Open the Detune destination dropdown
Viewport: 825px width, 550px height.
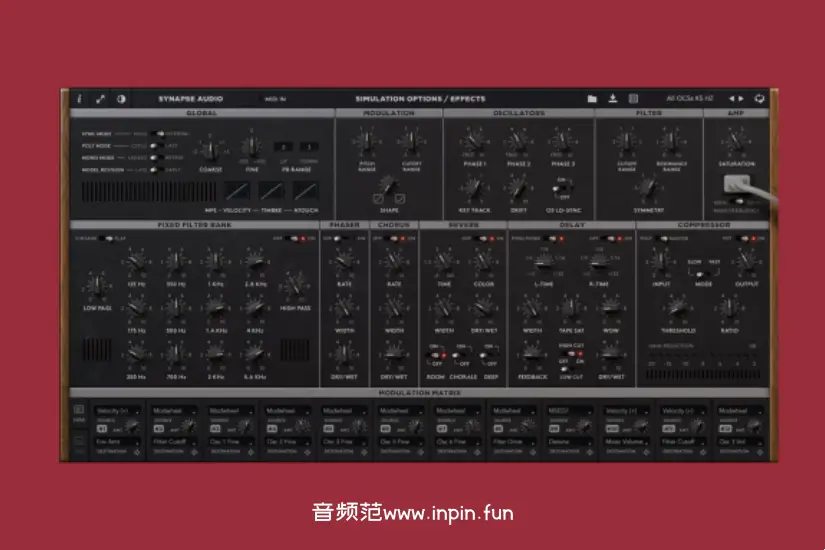tap(570, 442)
